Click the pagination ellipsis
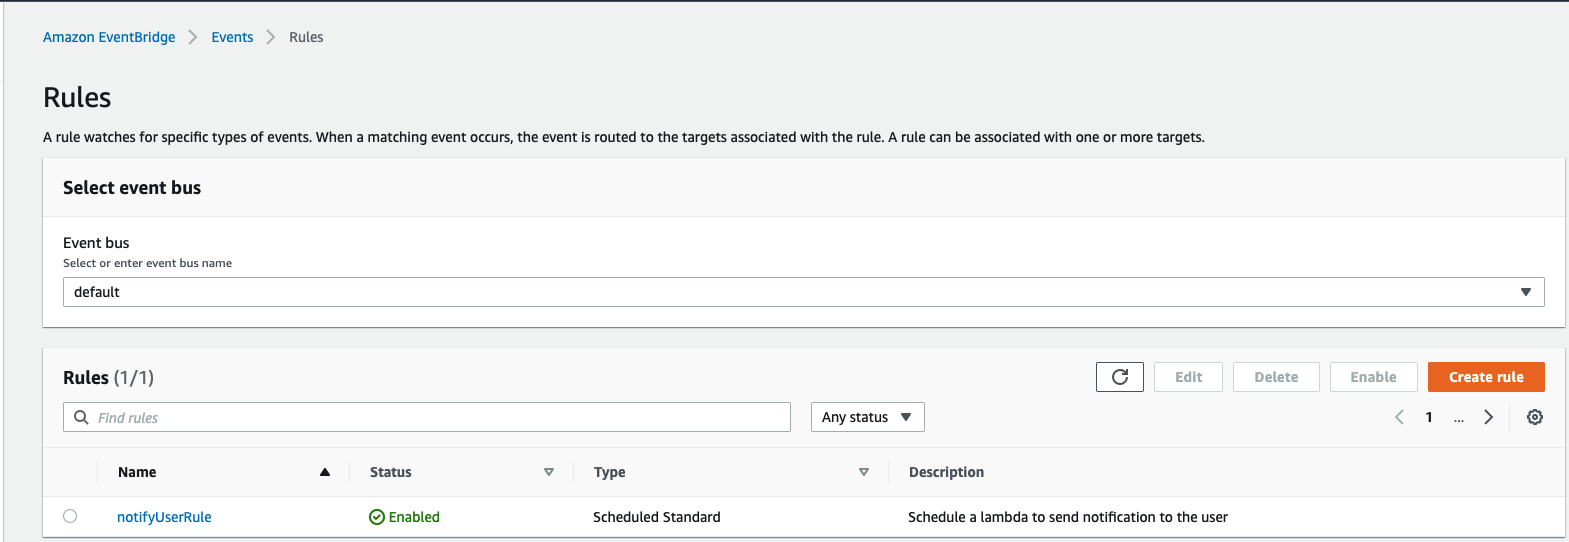Image resolution: width=1569 pixels, height=542 pixels. coord(1459,418)
